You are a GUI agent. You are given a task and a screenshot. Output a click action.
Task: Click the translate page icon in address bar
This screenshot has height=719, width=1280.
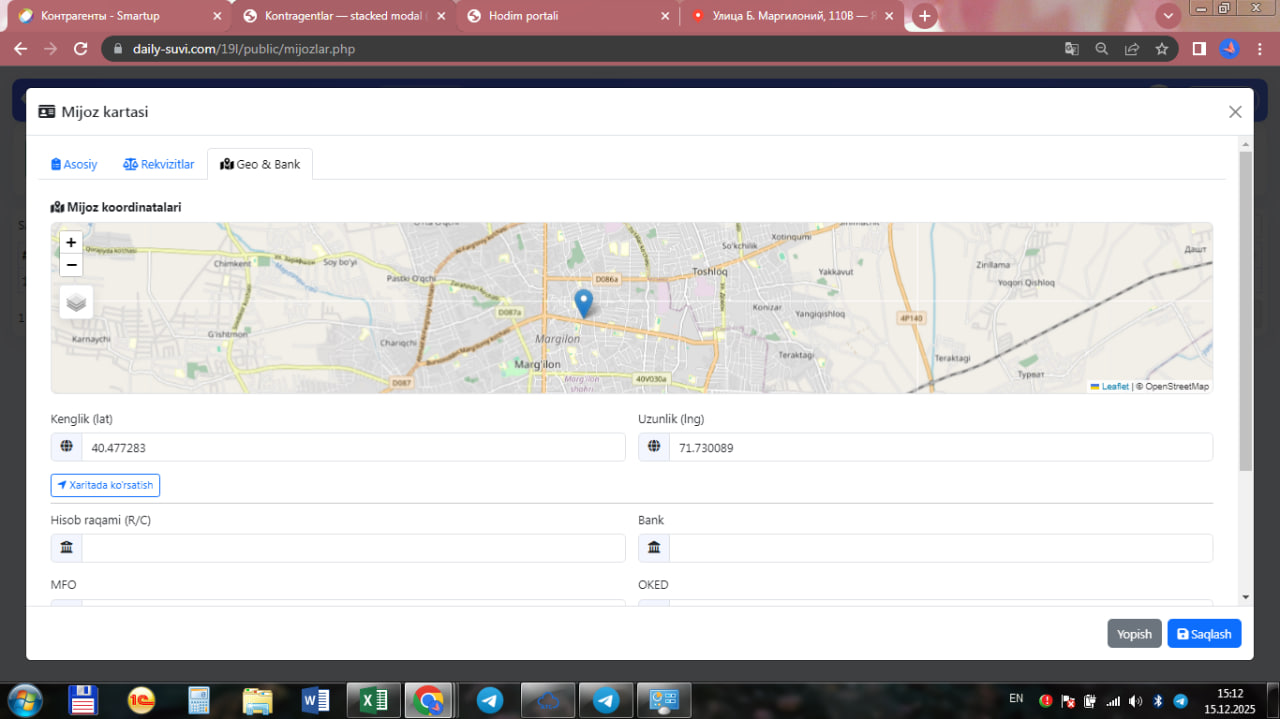pos(1071,48)
